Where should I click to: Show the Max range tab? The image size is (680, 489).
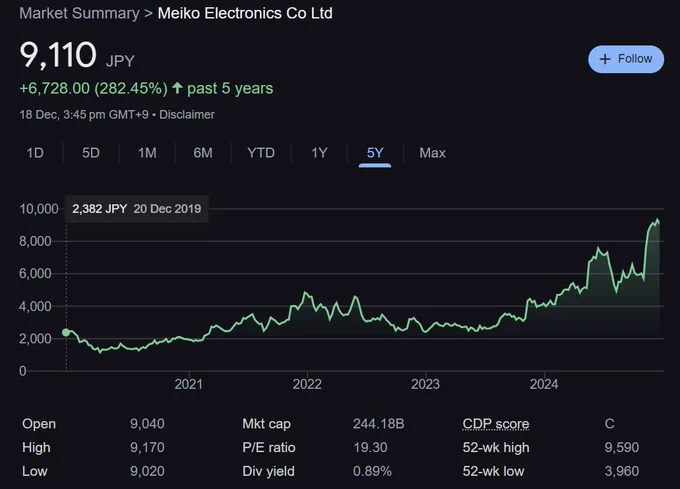click(x=432, y=153)
